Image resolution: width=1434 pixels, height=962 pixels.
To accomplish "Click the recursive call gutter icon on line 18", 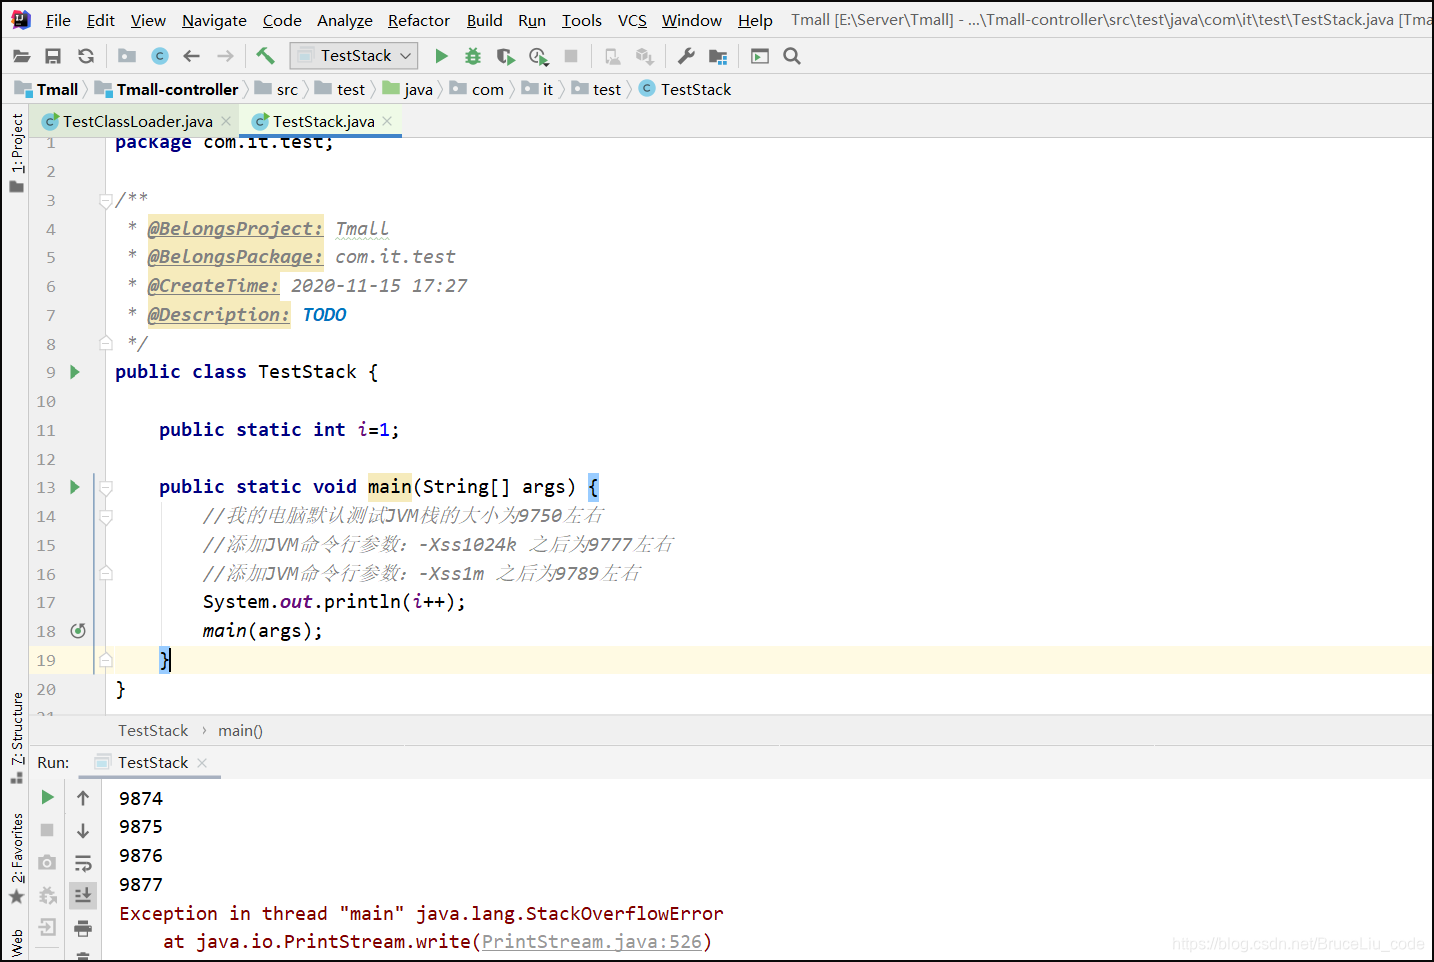I will click(x=78, y=631).
